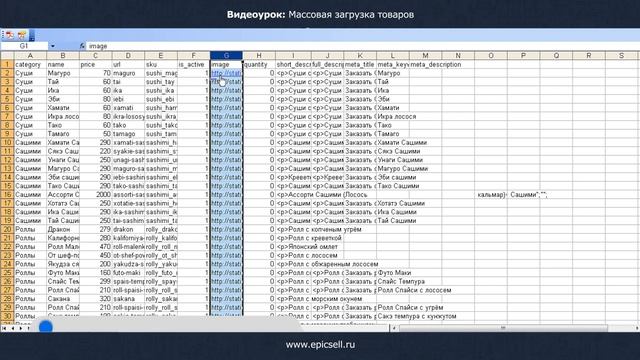Image resolution: width=640 pixels, height=360 pixels.
Task: Click the formula bar containing 'image'
Action: tap(362, 46)
